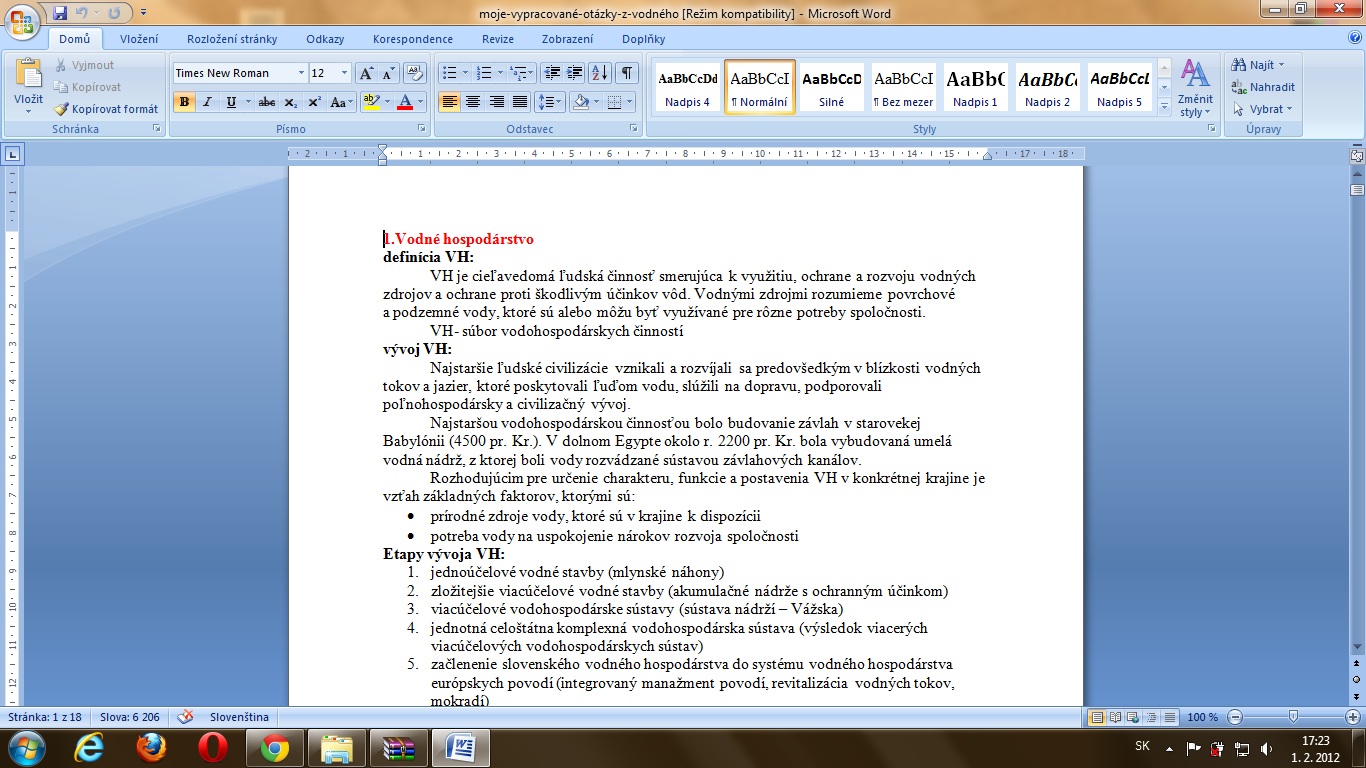Click the grow font size icon
The width and height of the screenshot is (1366, 768).
[x=366, y=73]
